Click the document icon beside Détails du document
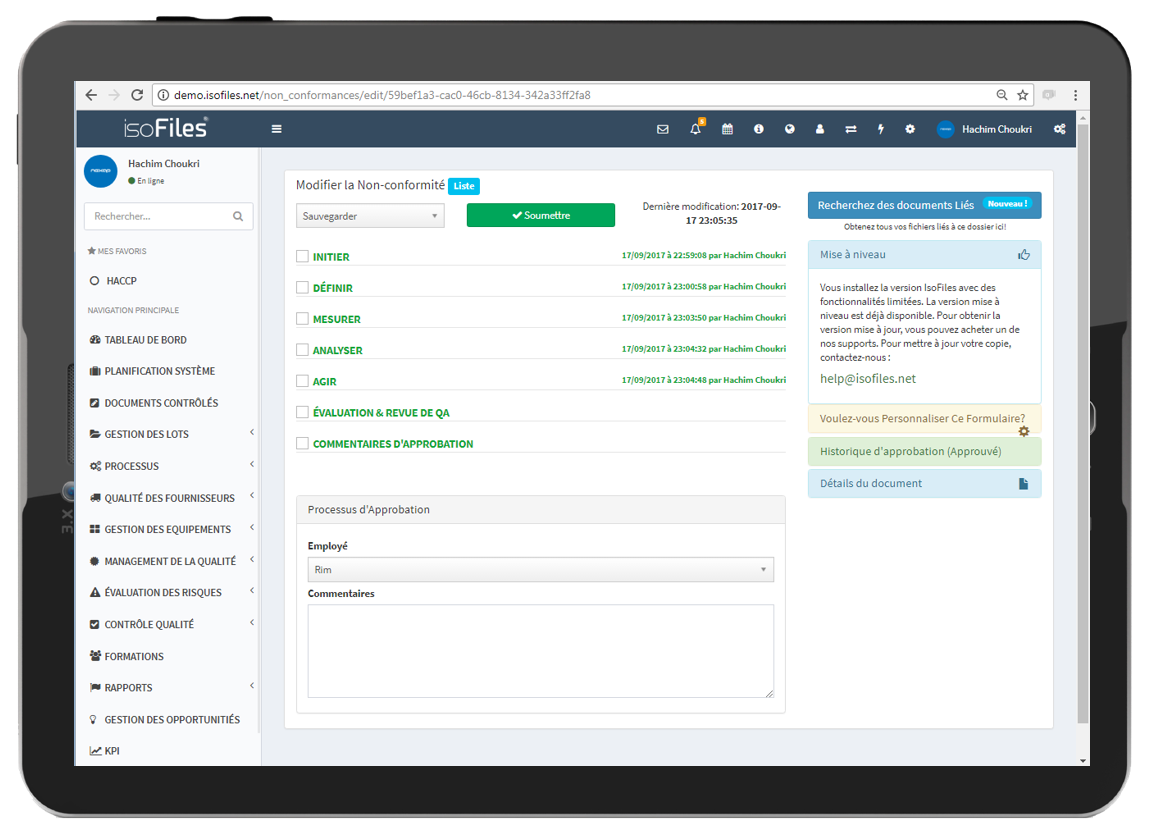The width and height of the screenshot is (1149, 833). 1024,484
